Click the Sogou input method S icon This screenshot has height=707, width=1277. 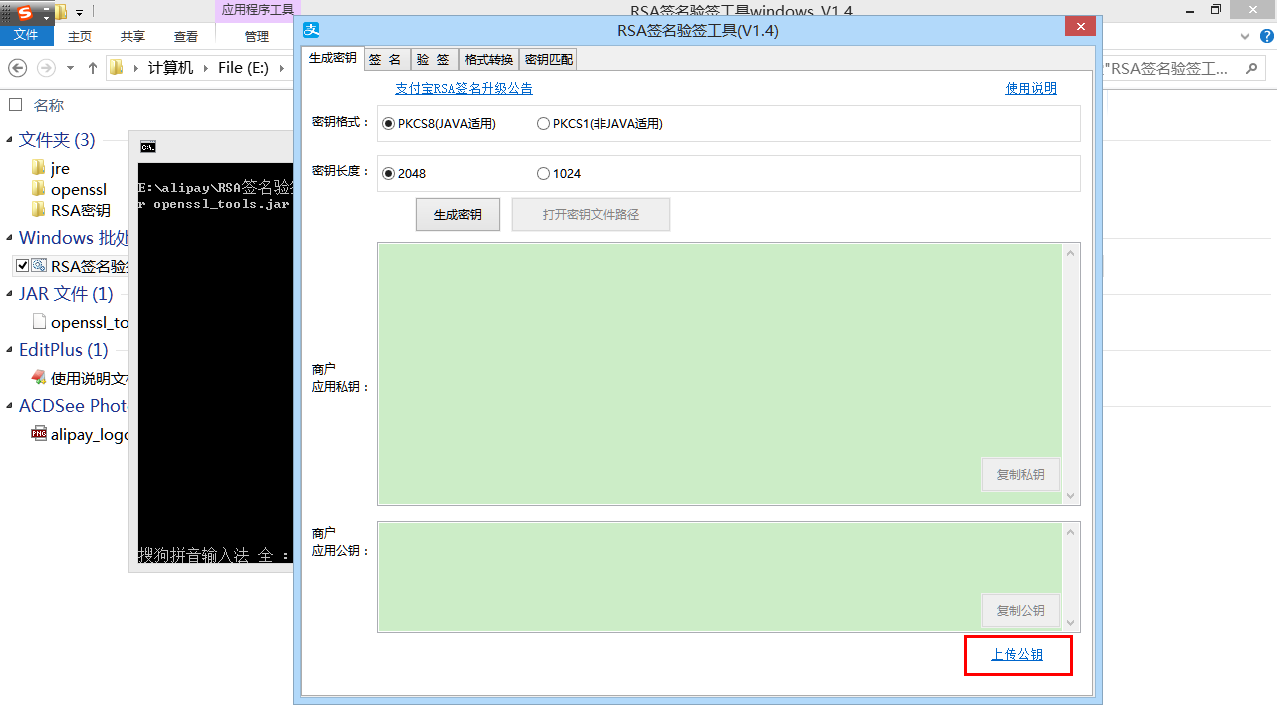pyautogui.click(x=25, y=12)
